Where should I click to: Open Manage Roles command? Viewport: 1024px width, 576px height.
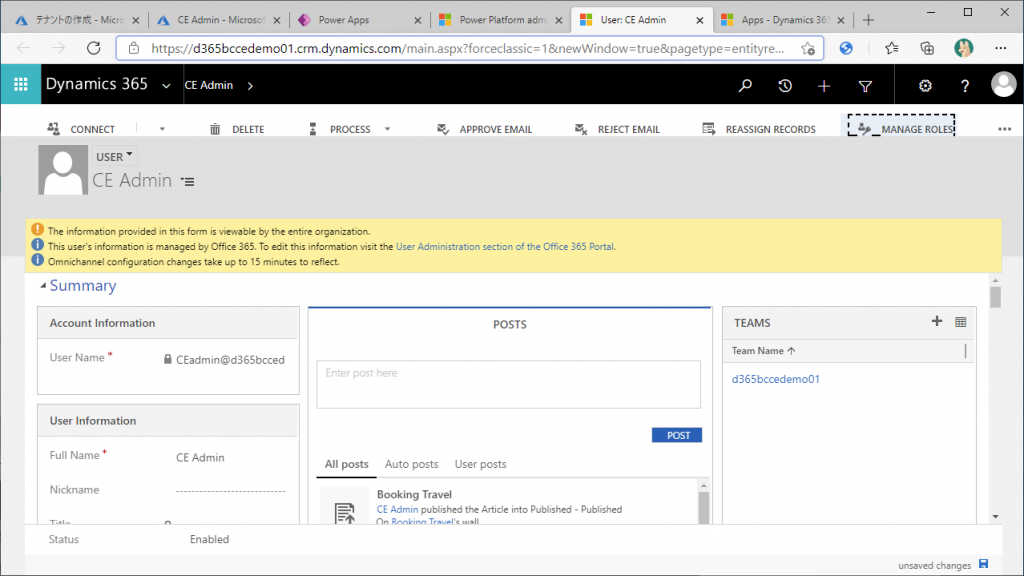click(x=901, y=126)
